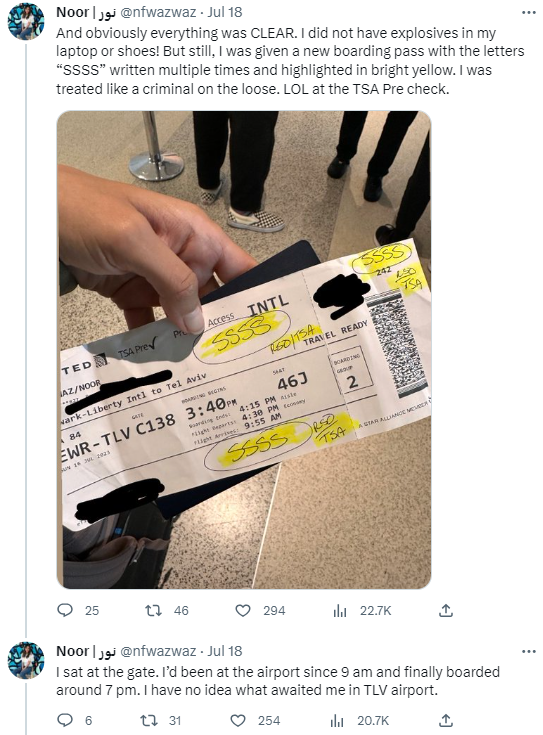Image resolution: width=543 pixels, height=735 pixels.
Task: Open @nfwazwaz handle in second tweet
Action: pos(158,651)
